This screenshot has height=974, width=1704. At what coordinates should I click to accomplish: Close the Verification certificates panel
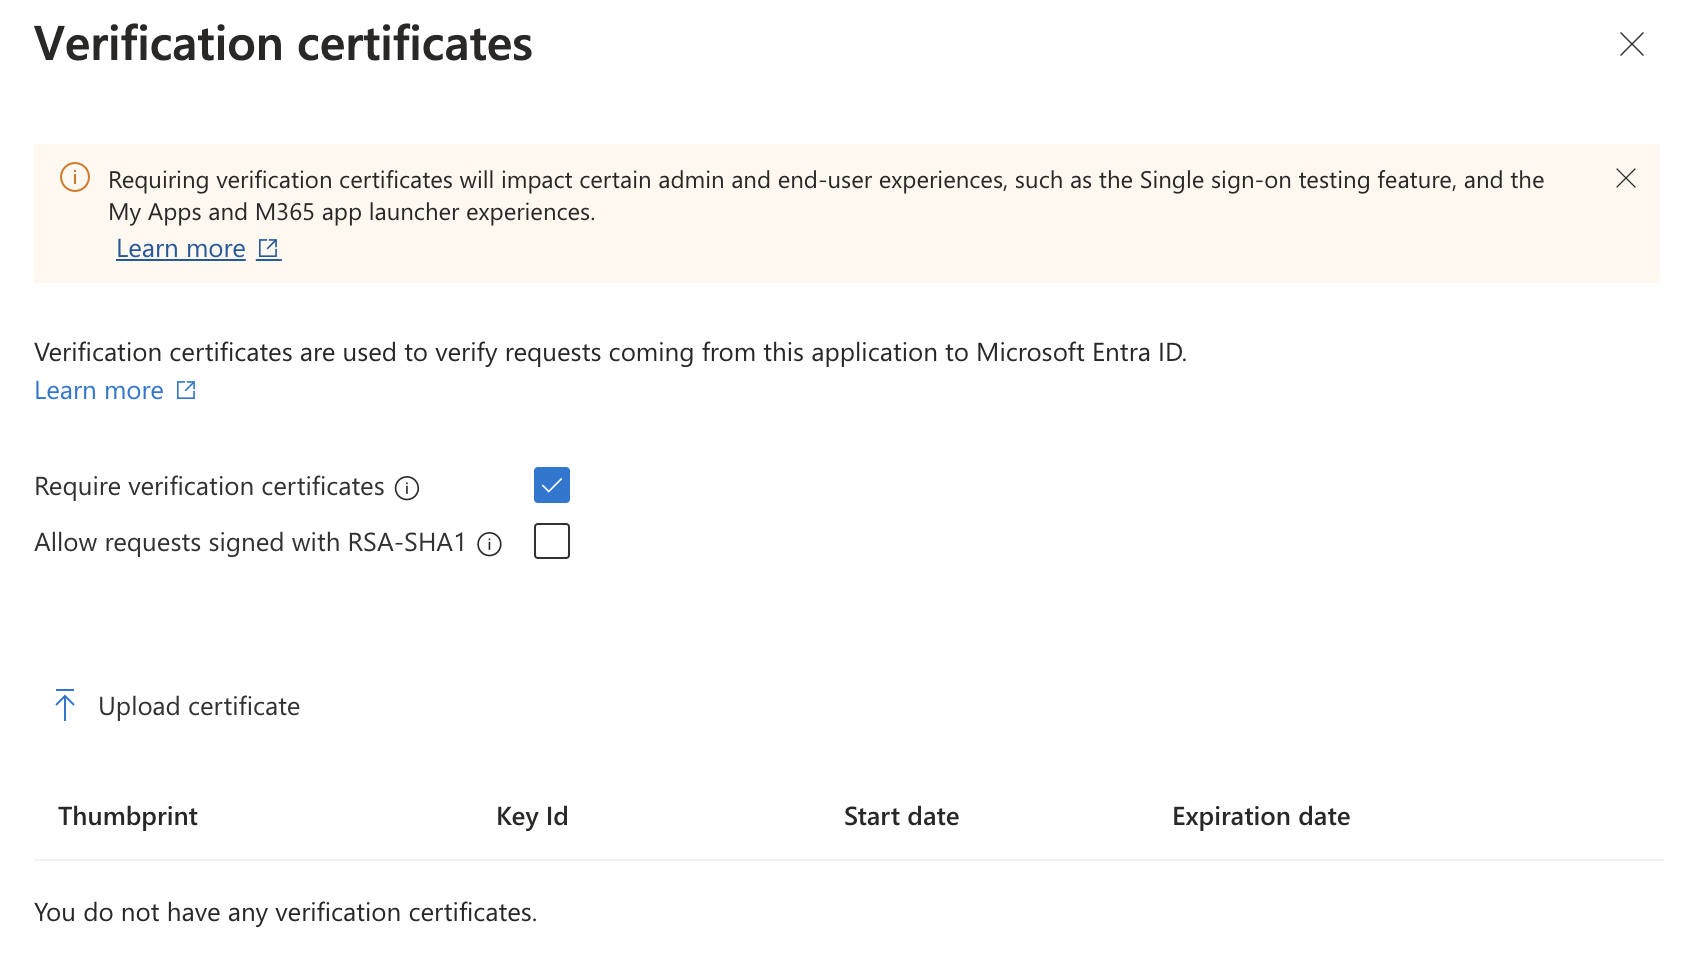1631,44
